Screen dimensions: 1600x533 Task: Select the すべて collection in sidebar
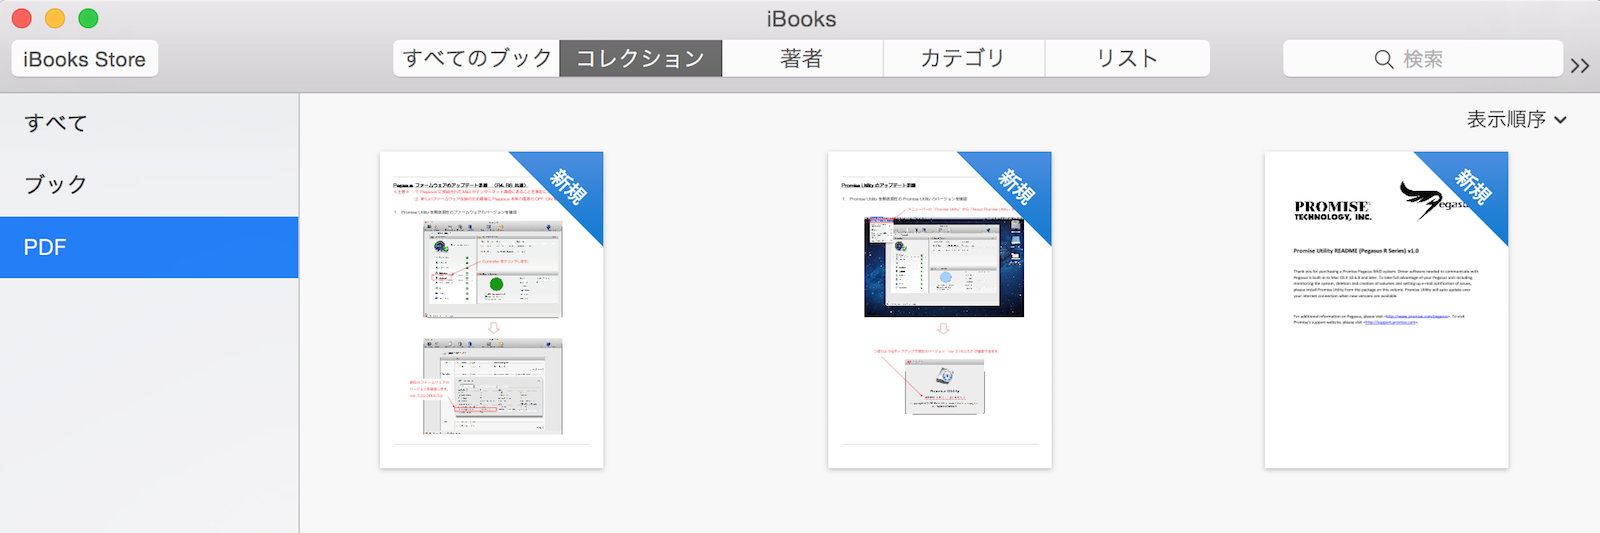coord(149,123)
